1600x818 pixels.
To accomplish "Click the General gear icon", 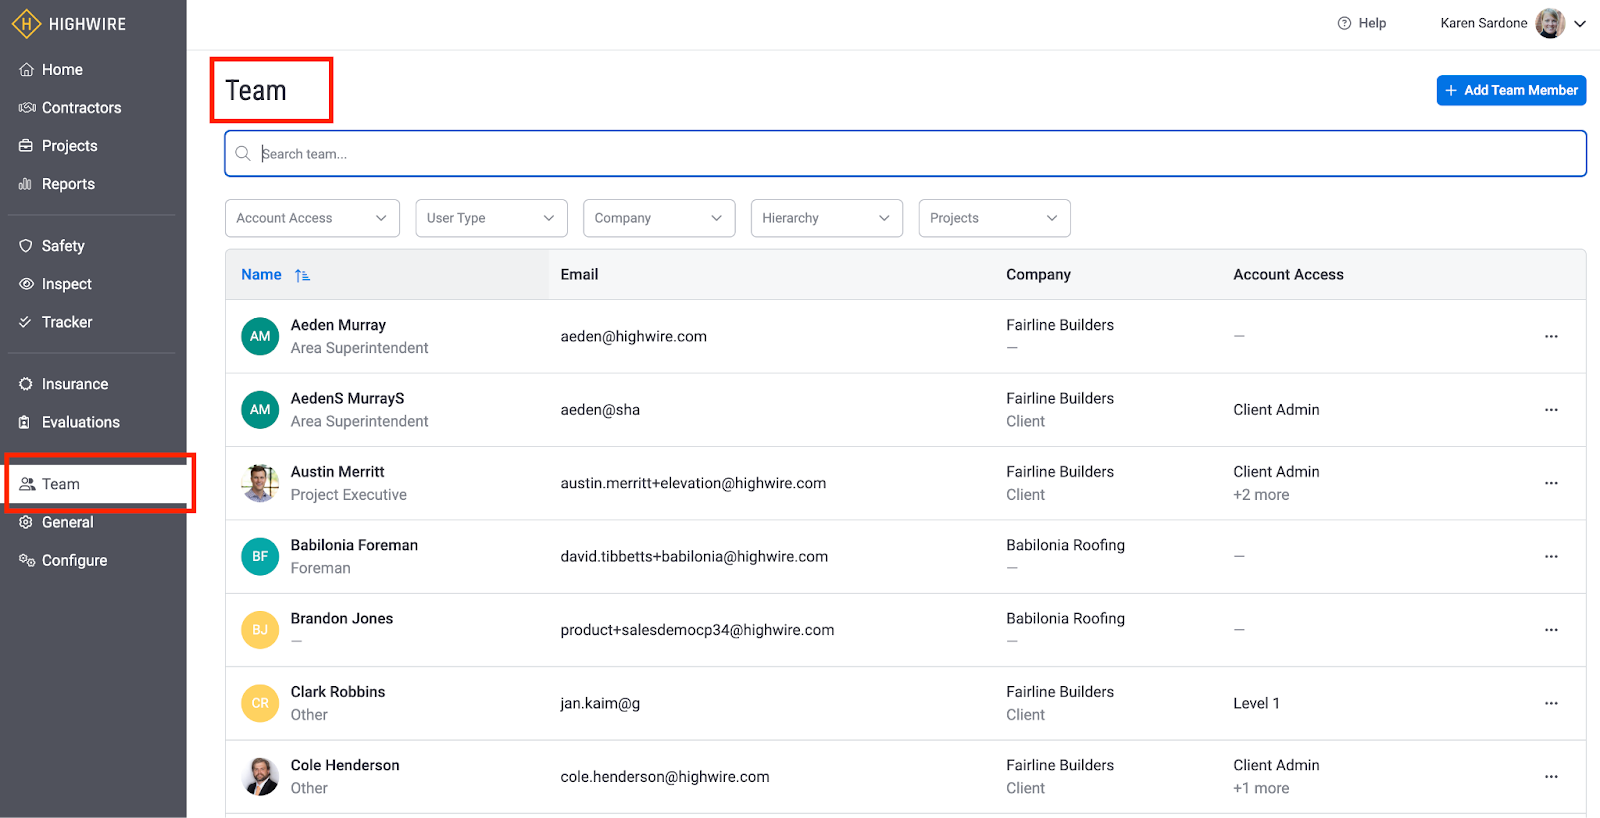I will pyautogui.click(x=26, y=522).
